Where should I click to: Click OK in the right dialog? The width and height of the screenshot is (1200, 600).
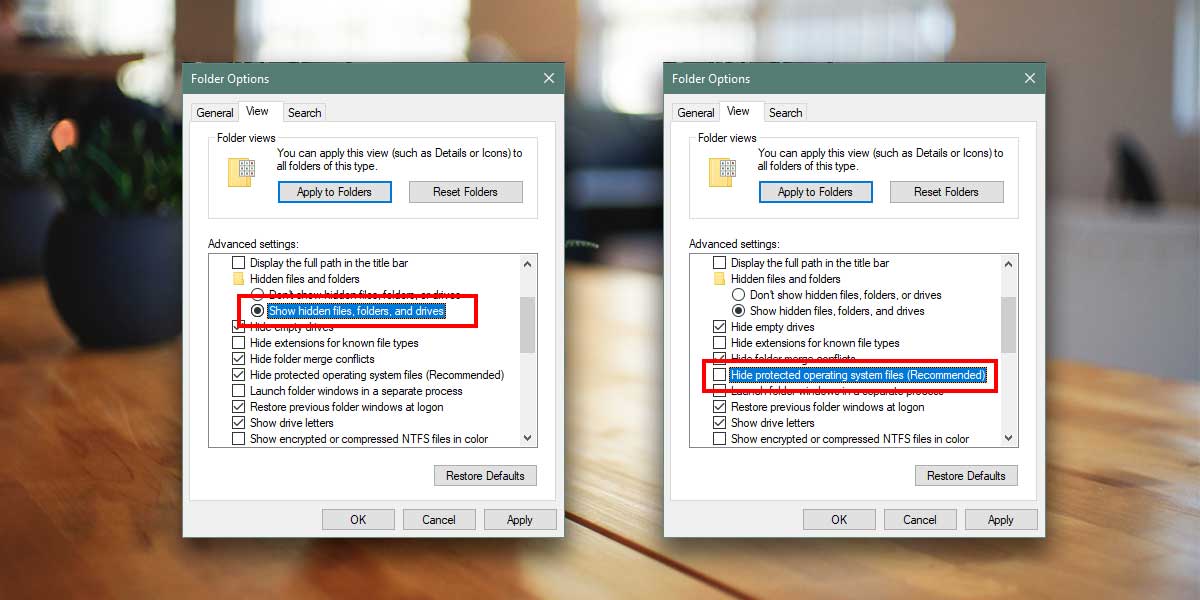tap(839, 520)
